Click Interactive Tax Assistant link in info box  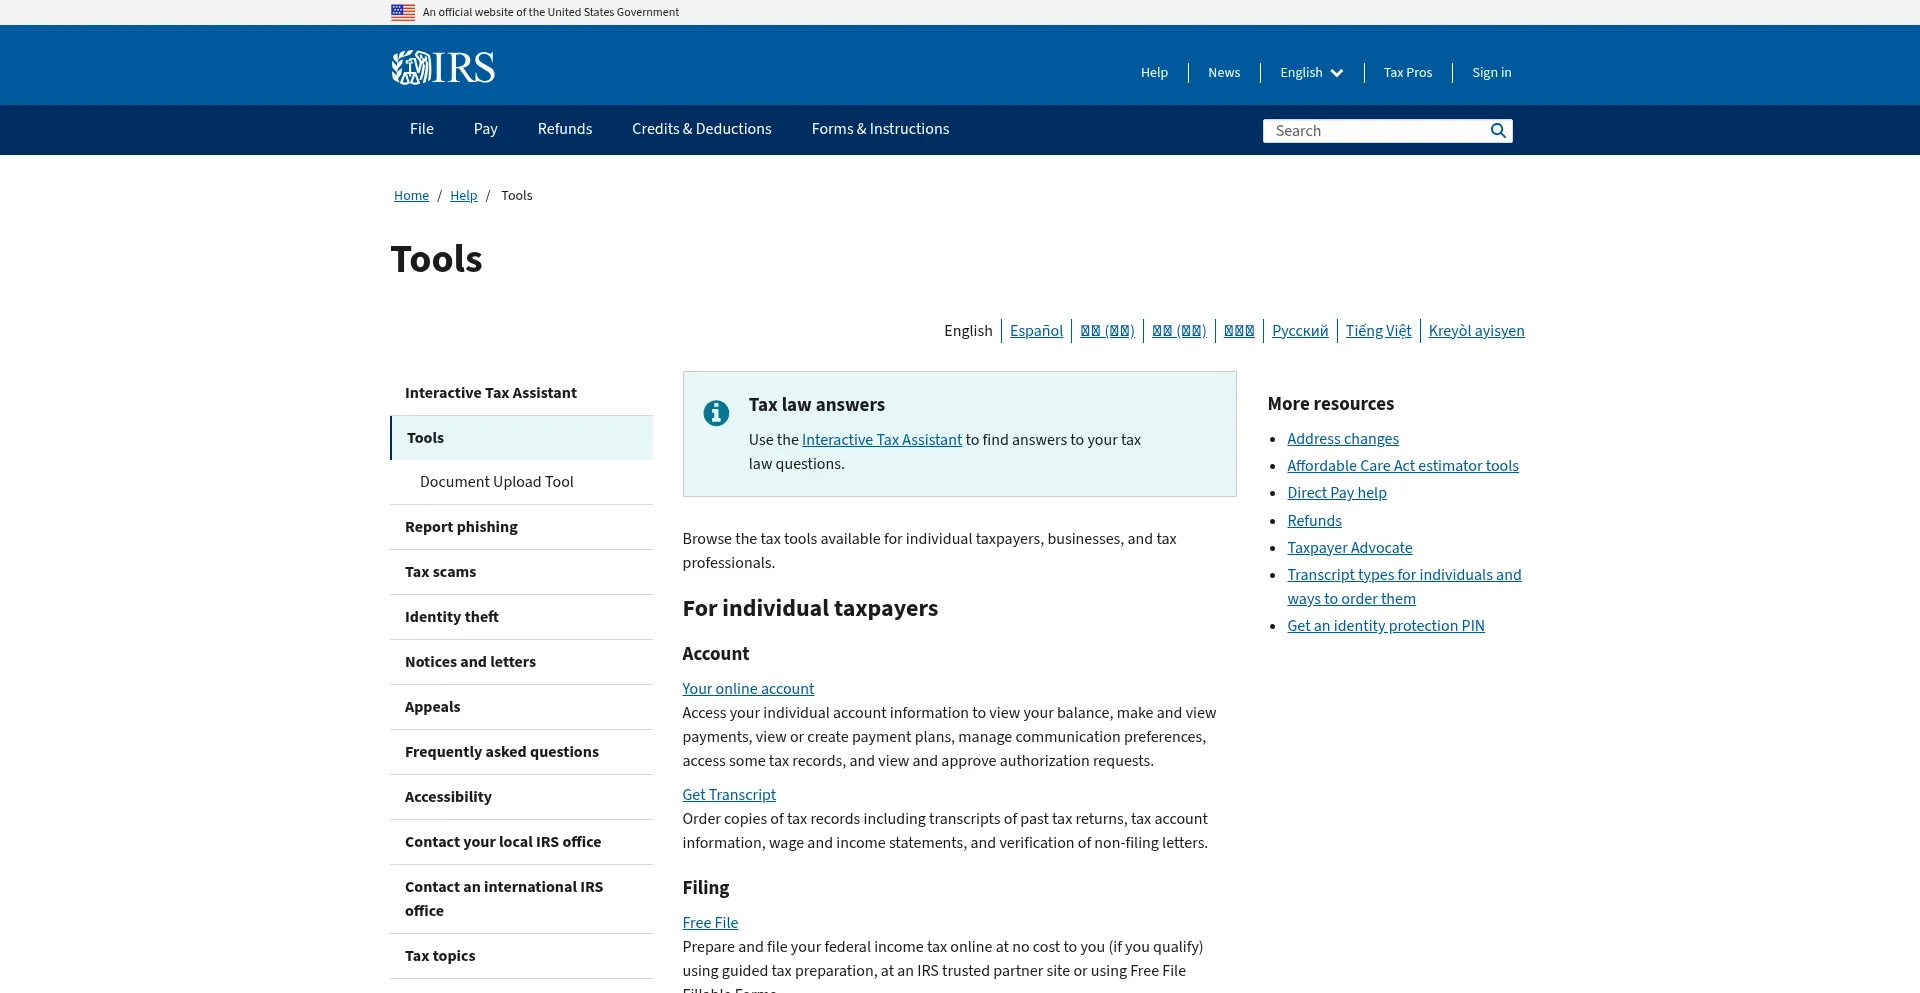pos(882,440)
